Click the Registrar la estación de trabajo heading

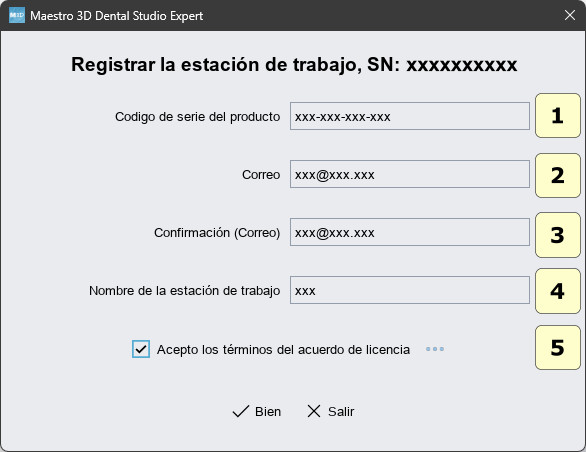click(x=294, y=64)
